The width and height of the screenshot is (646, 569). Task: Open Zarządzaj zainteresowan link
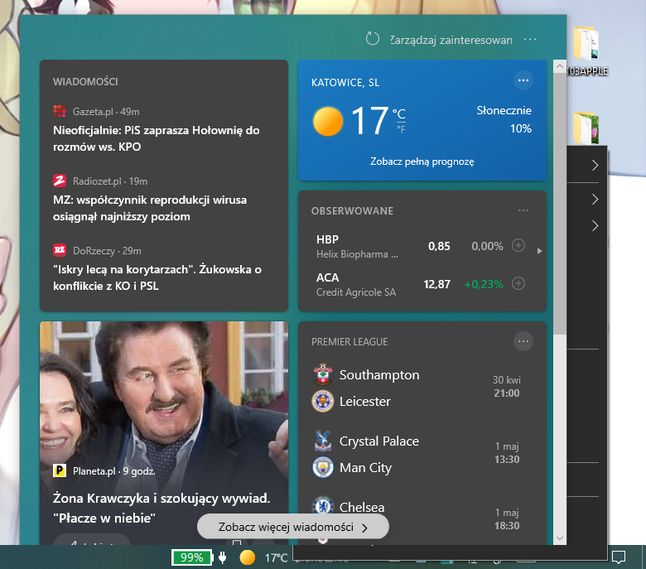451,40
